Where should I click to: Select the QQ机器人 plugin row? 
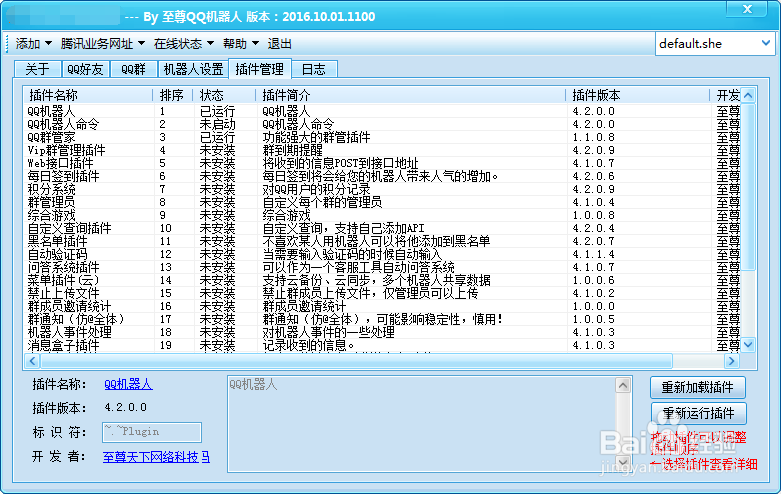click(382, 111)
